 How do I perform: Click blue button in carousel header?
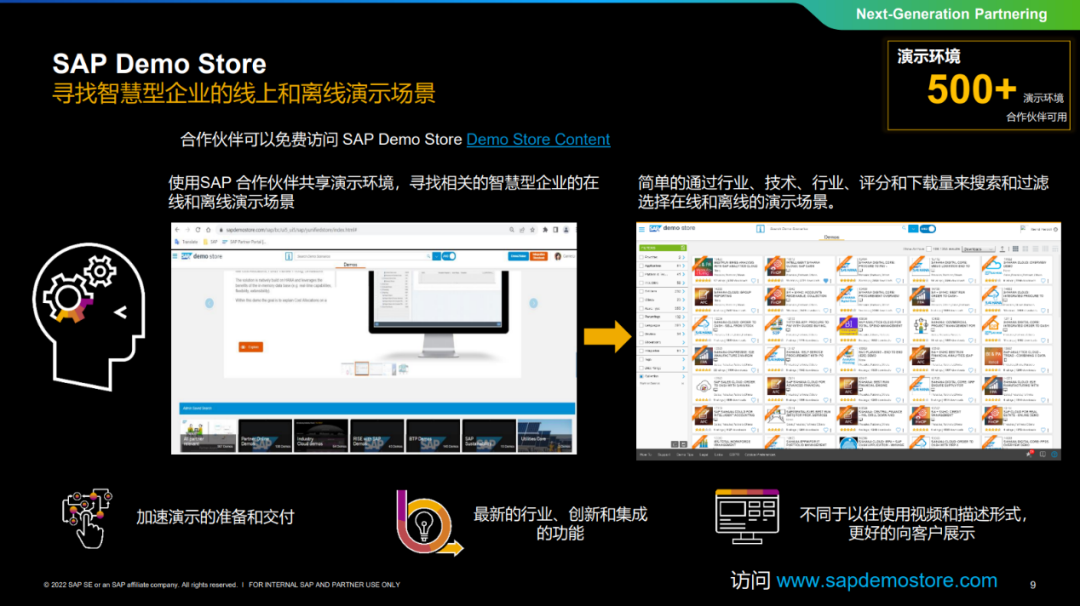click(x=518, y=256)
